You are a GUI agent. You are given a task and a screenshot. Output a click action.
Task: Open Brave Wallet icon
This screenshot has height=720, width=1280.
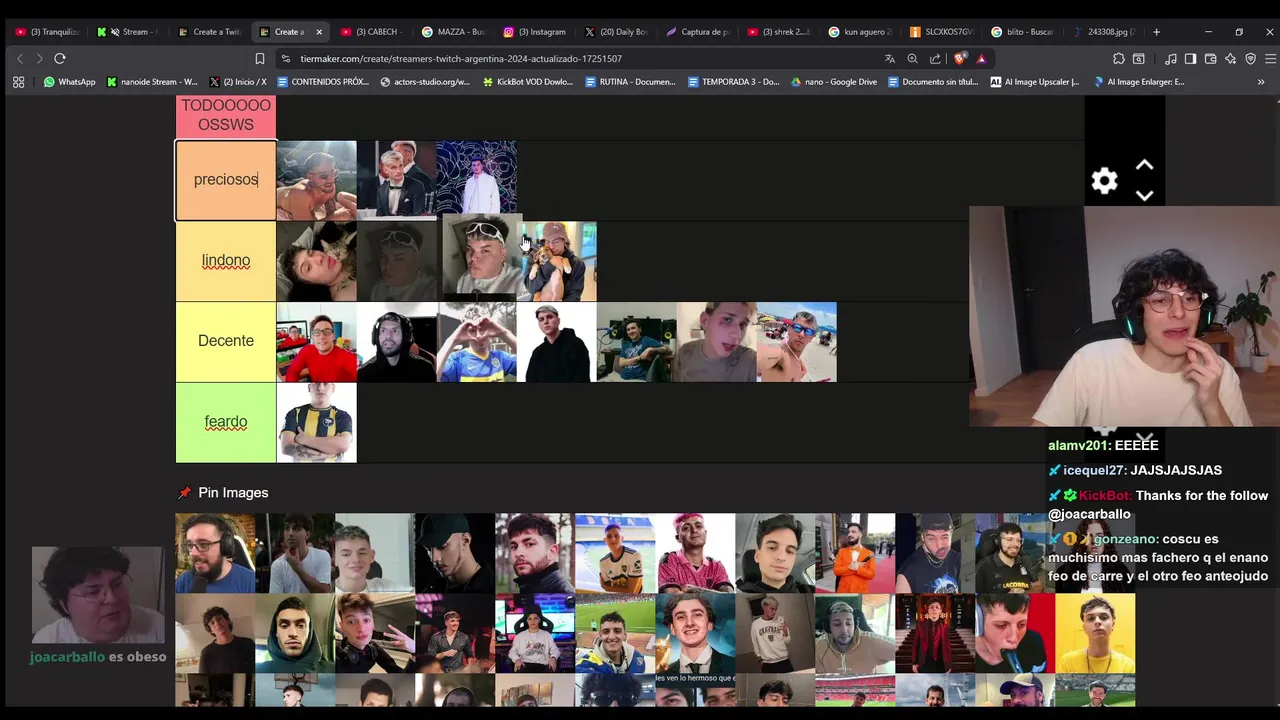pos(1210,59)
